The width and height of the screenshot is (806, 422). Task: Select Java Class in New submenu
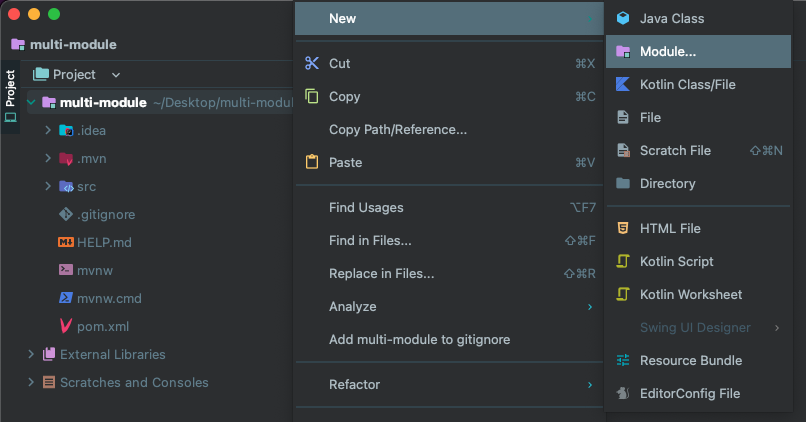pyautogui.click(x=698, y=19)
